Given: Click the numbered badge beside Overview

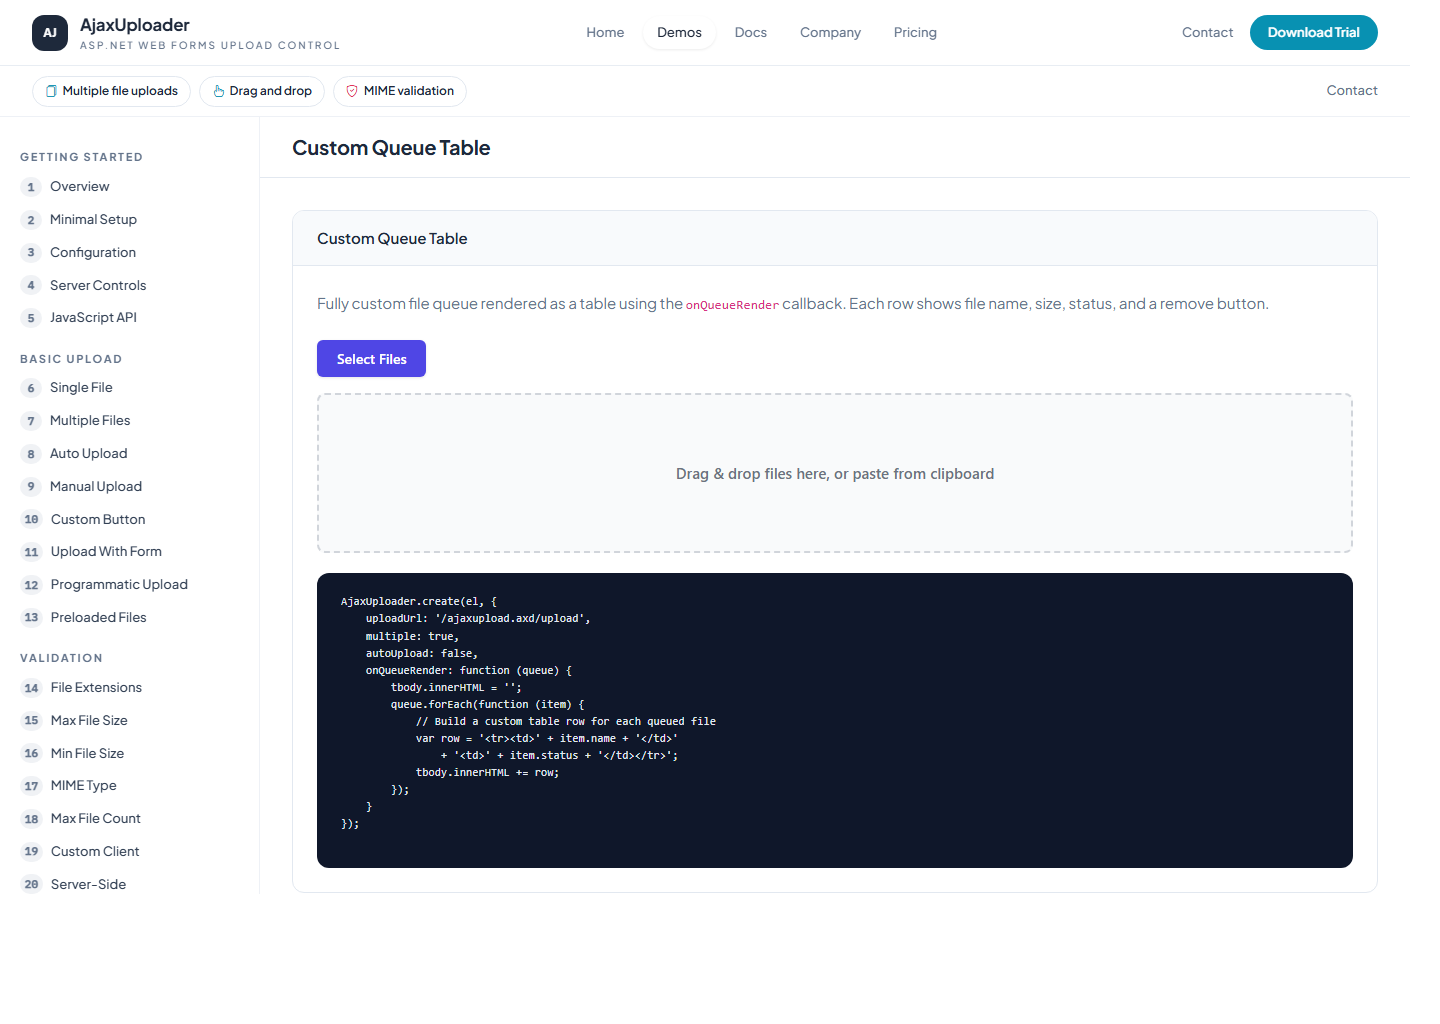Looking at the screenshot, I should coord(30,186).
